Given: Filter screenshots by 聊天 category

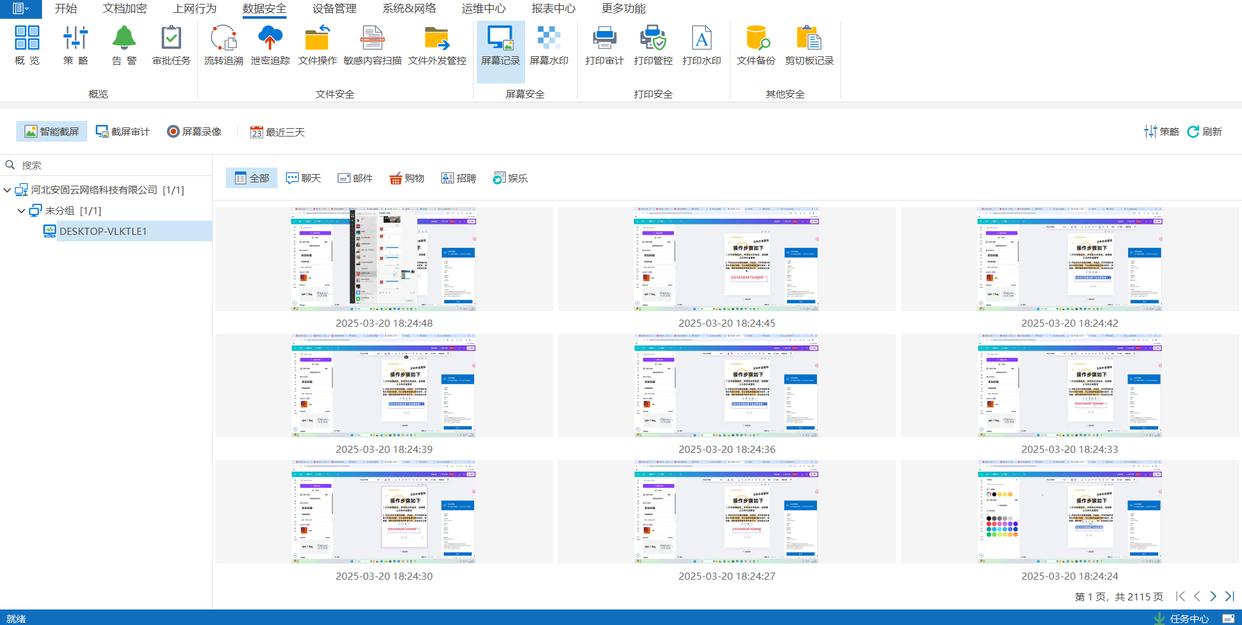Looking at the screenshot, I should pyautogui.click(x=303, y=178).
